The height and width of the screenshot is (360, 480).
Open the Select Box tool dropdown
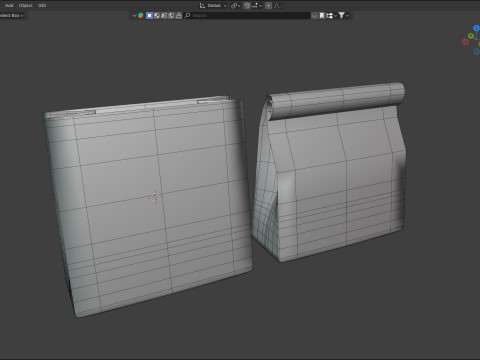pyautogui.click(x=12, y=15)
